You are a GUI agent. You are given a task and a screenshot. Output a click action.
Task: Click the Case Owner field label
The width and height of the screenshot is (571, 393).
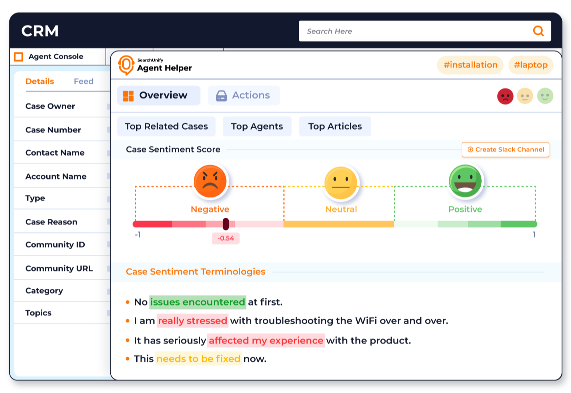click(x=50, y=106)
